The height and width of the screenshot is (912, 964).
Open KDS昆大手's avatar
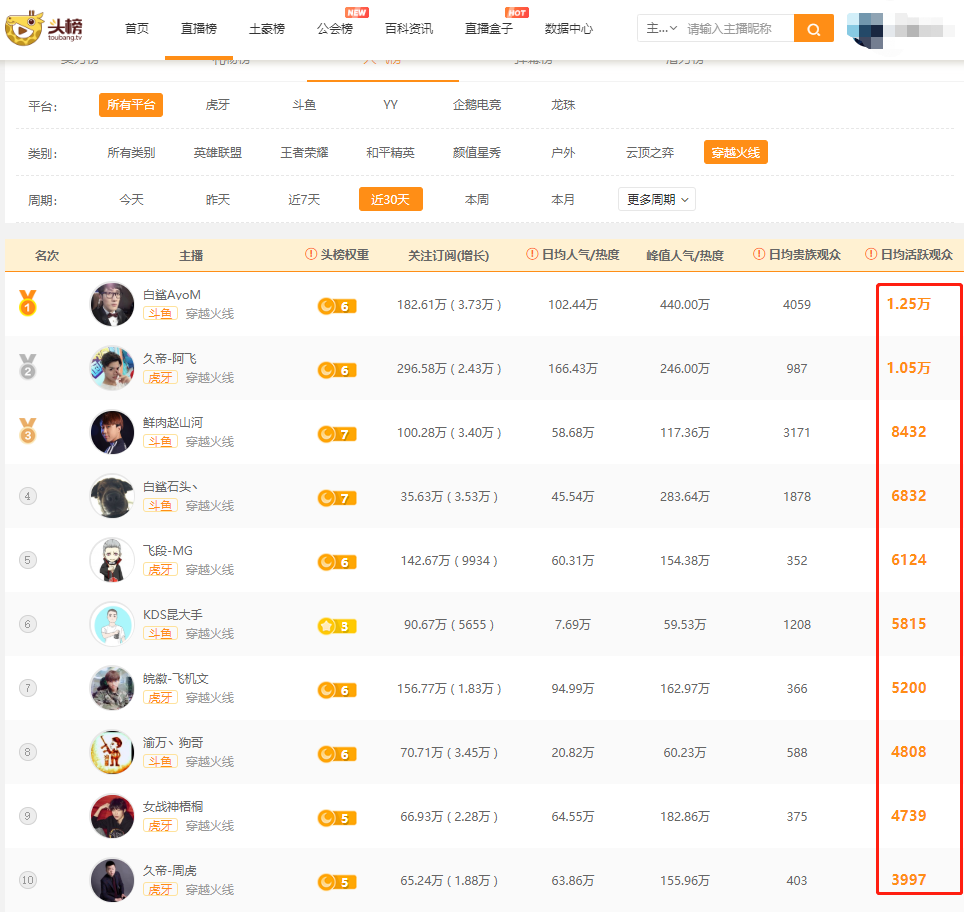click(x=112, y=624)
